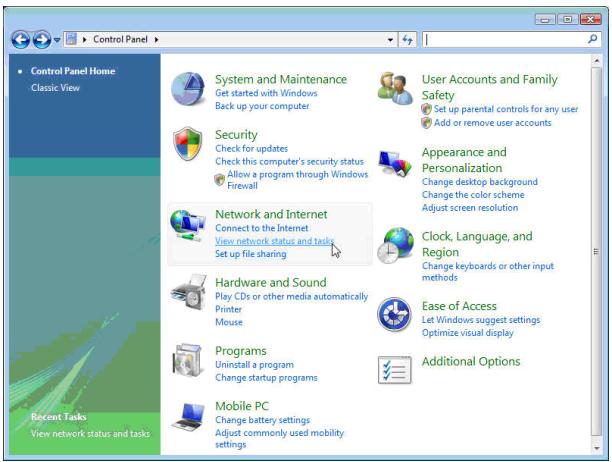Click the Back navigation arrow button

(x=20, y=39)
